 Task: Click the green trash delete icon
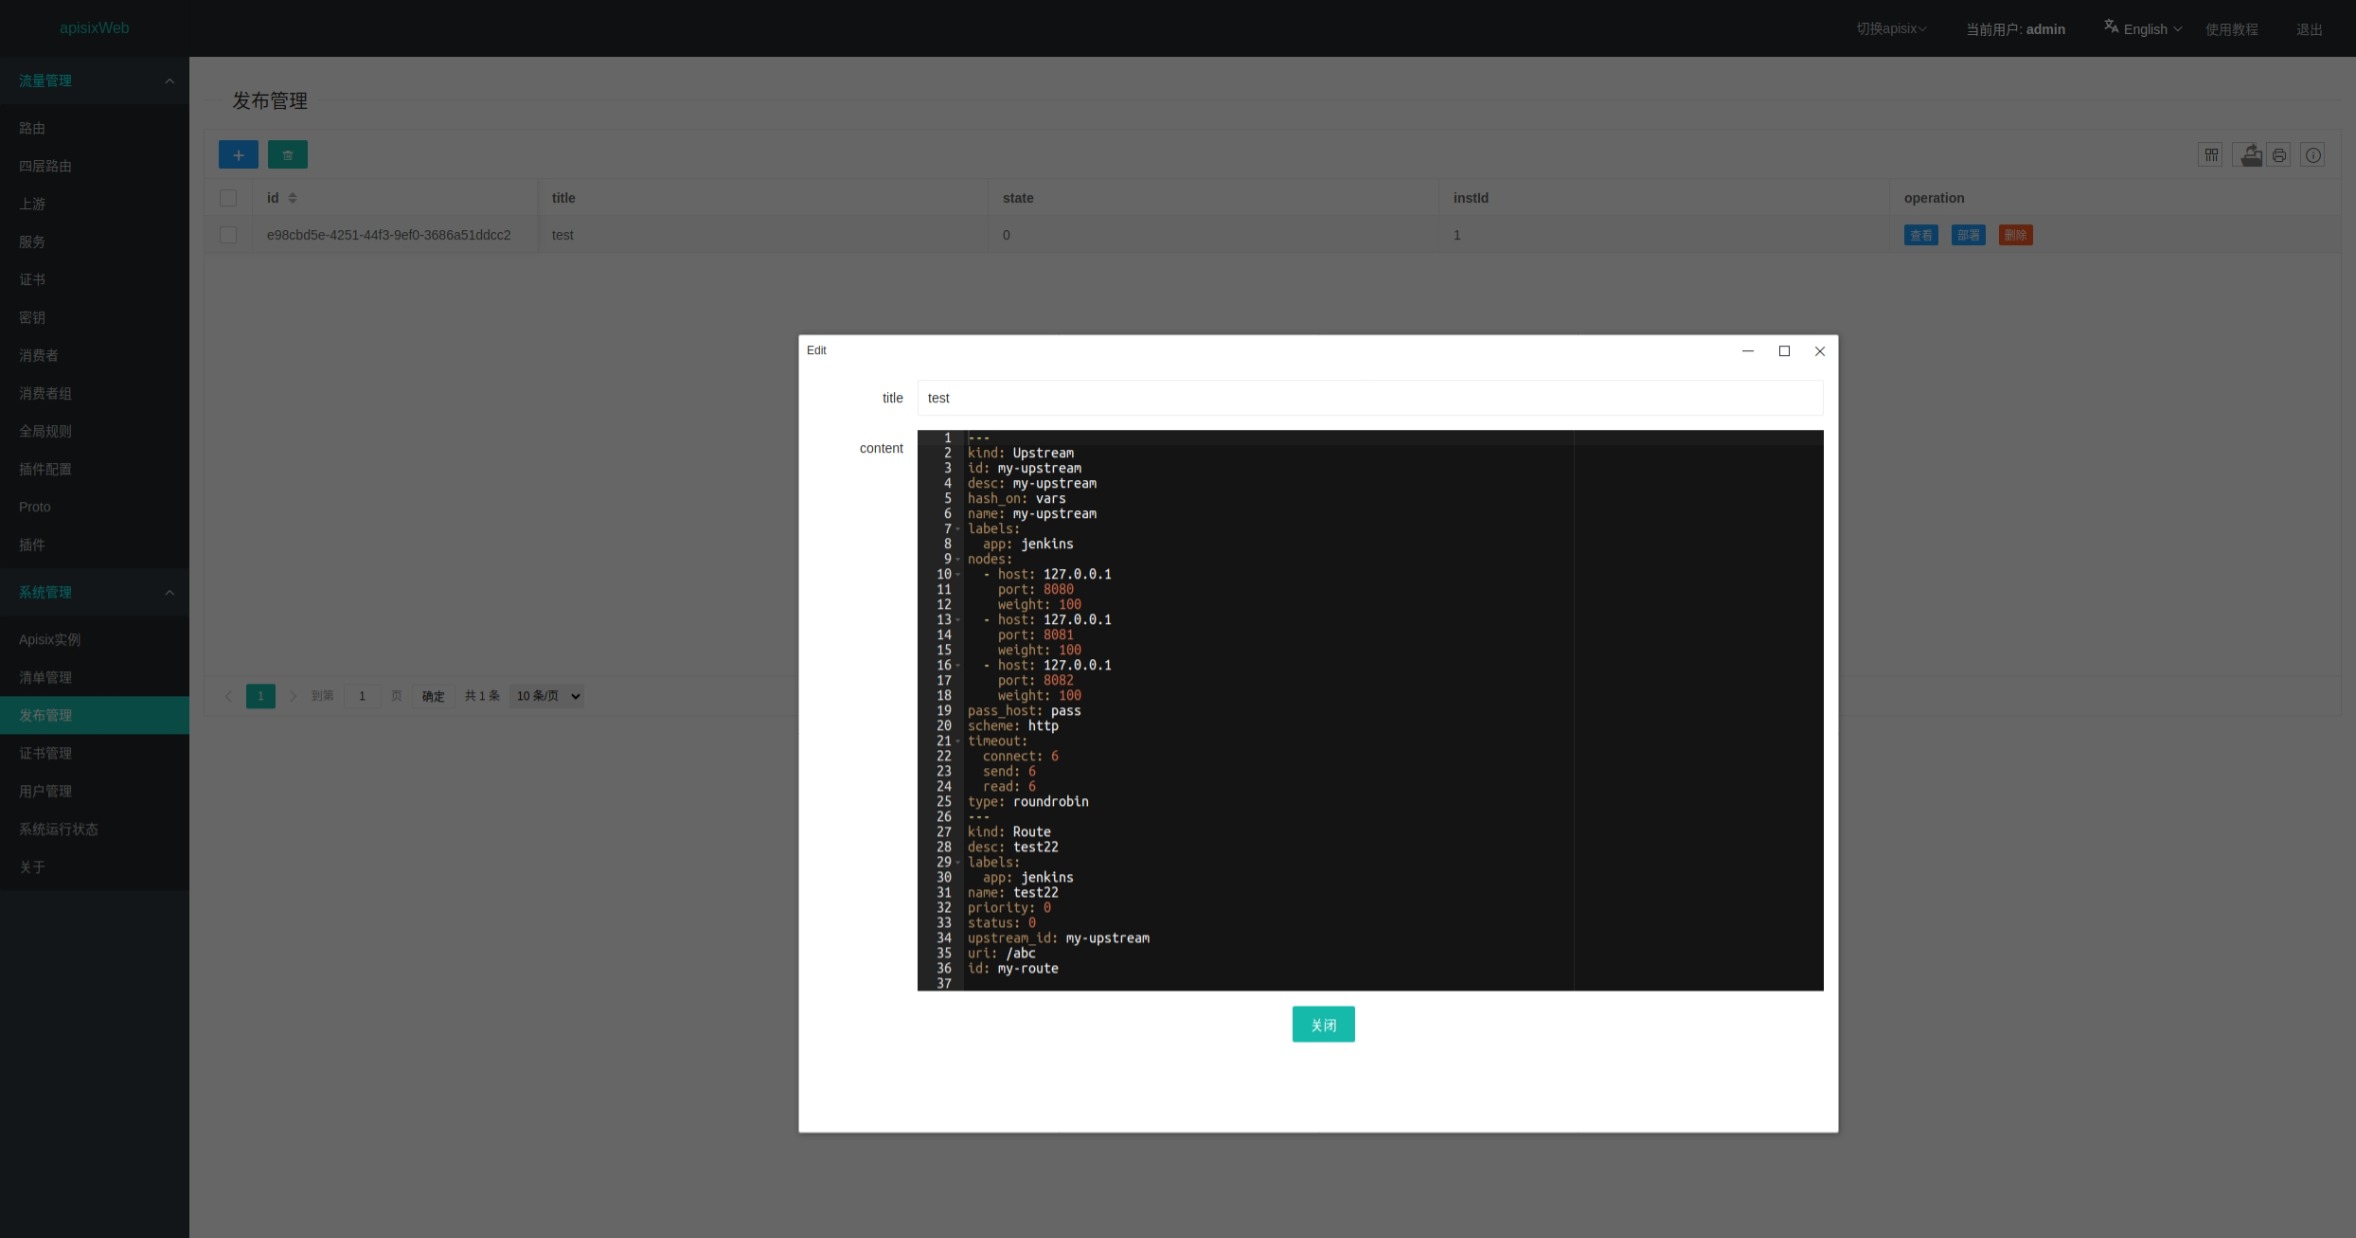pyautogui.click(x=287, y=155)
